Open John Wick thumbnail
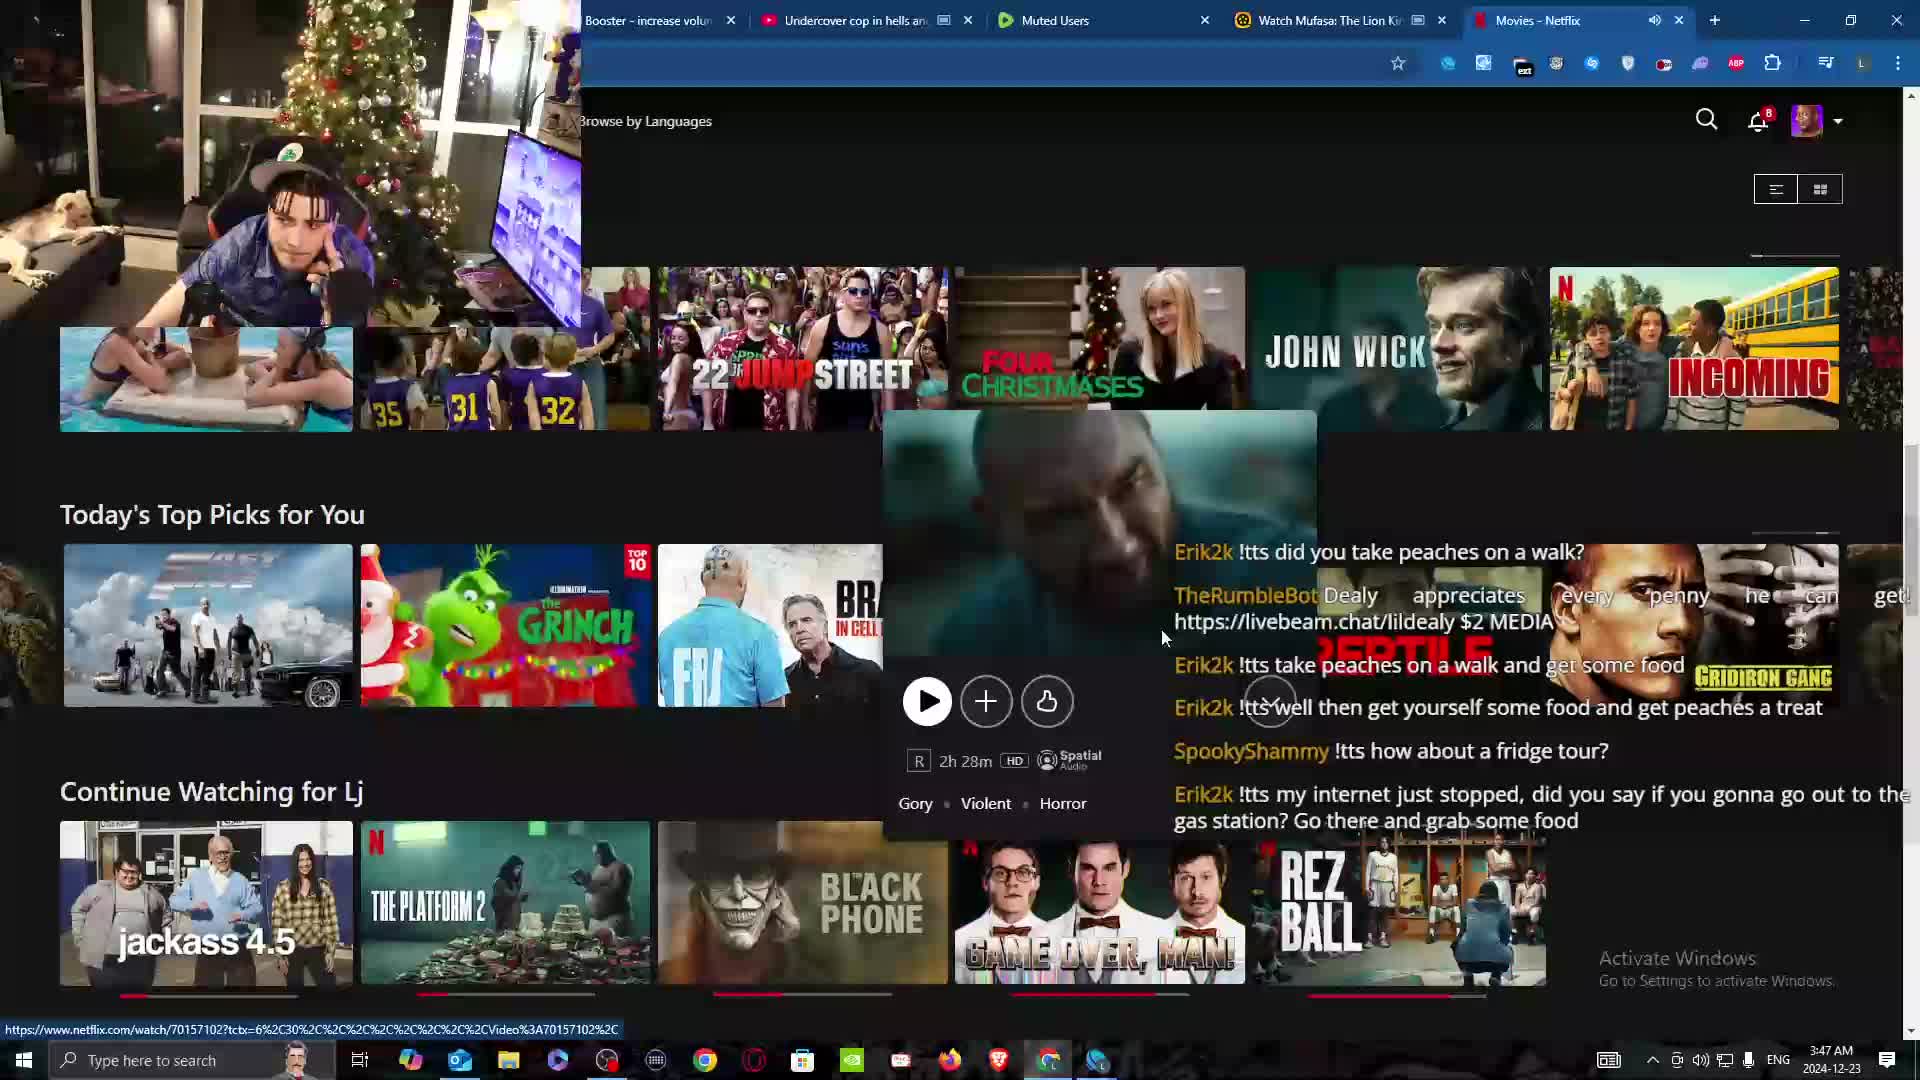 [1398, 348]
